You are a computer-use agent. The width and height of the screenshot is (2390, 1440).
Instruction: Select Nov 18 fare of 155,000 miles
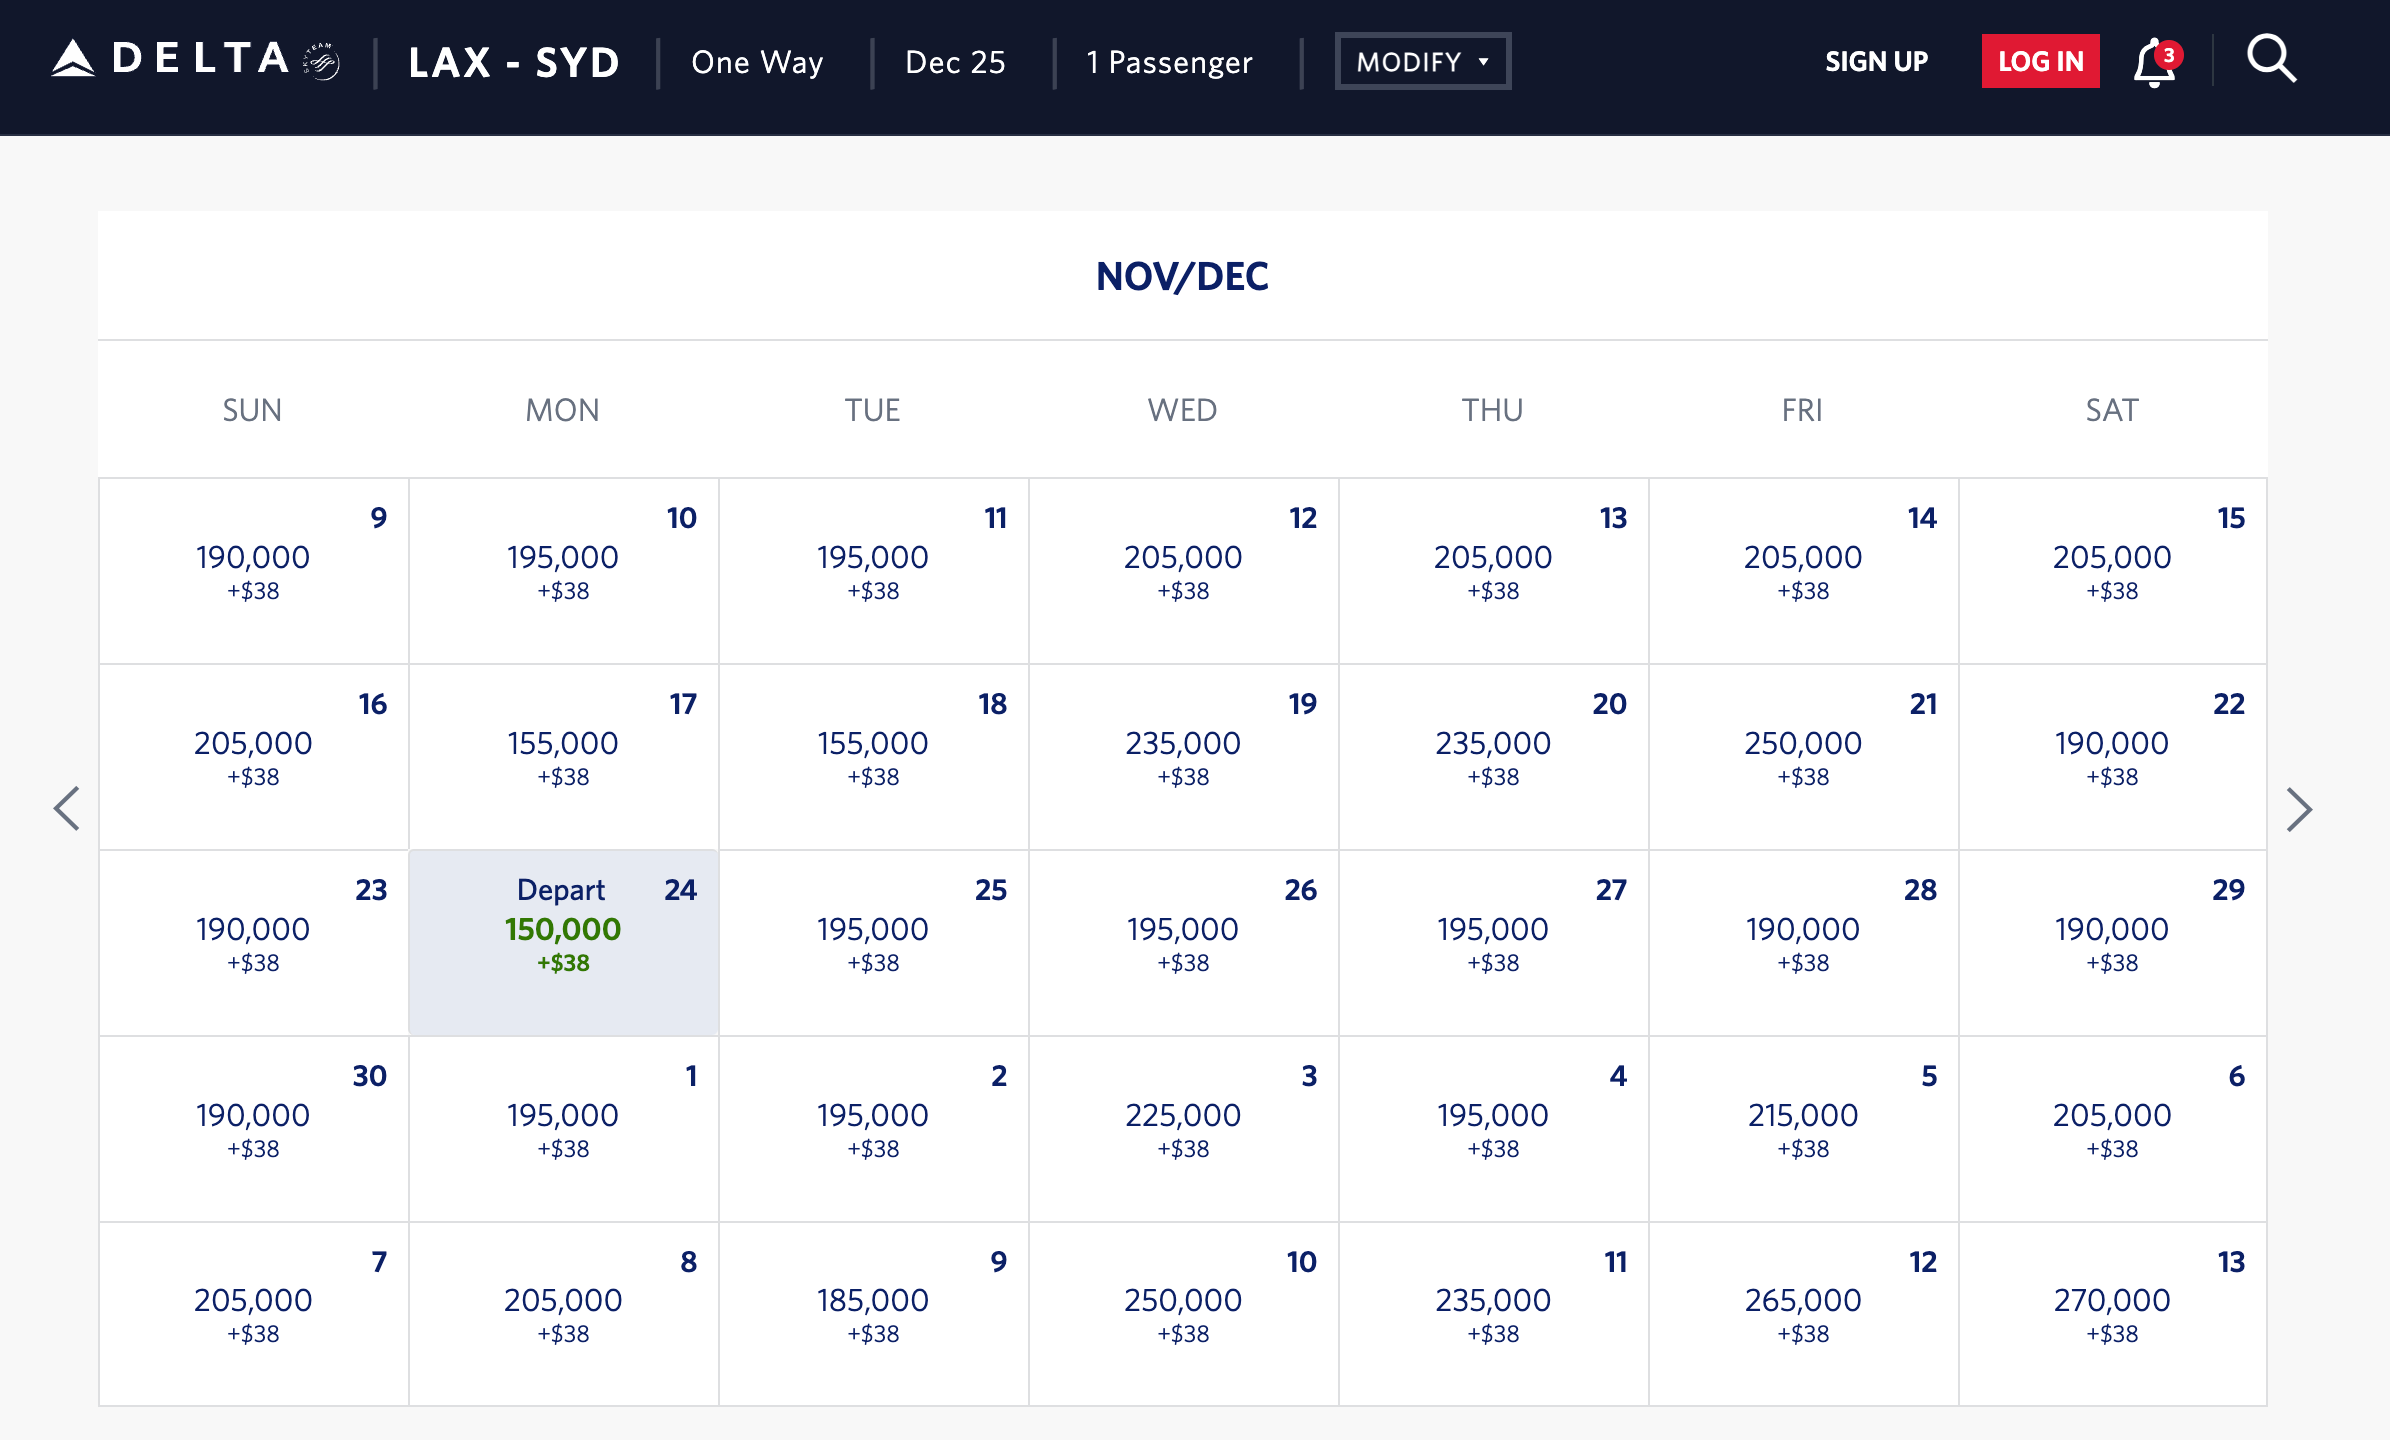coord(874,757)
